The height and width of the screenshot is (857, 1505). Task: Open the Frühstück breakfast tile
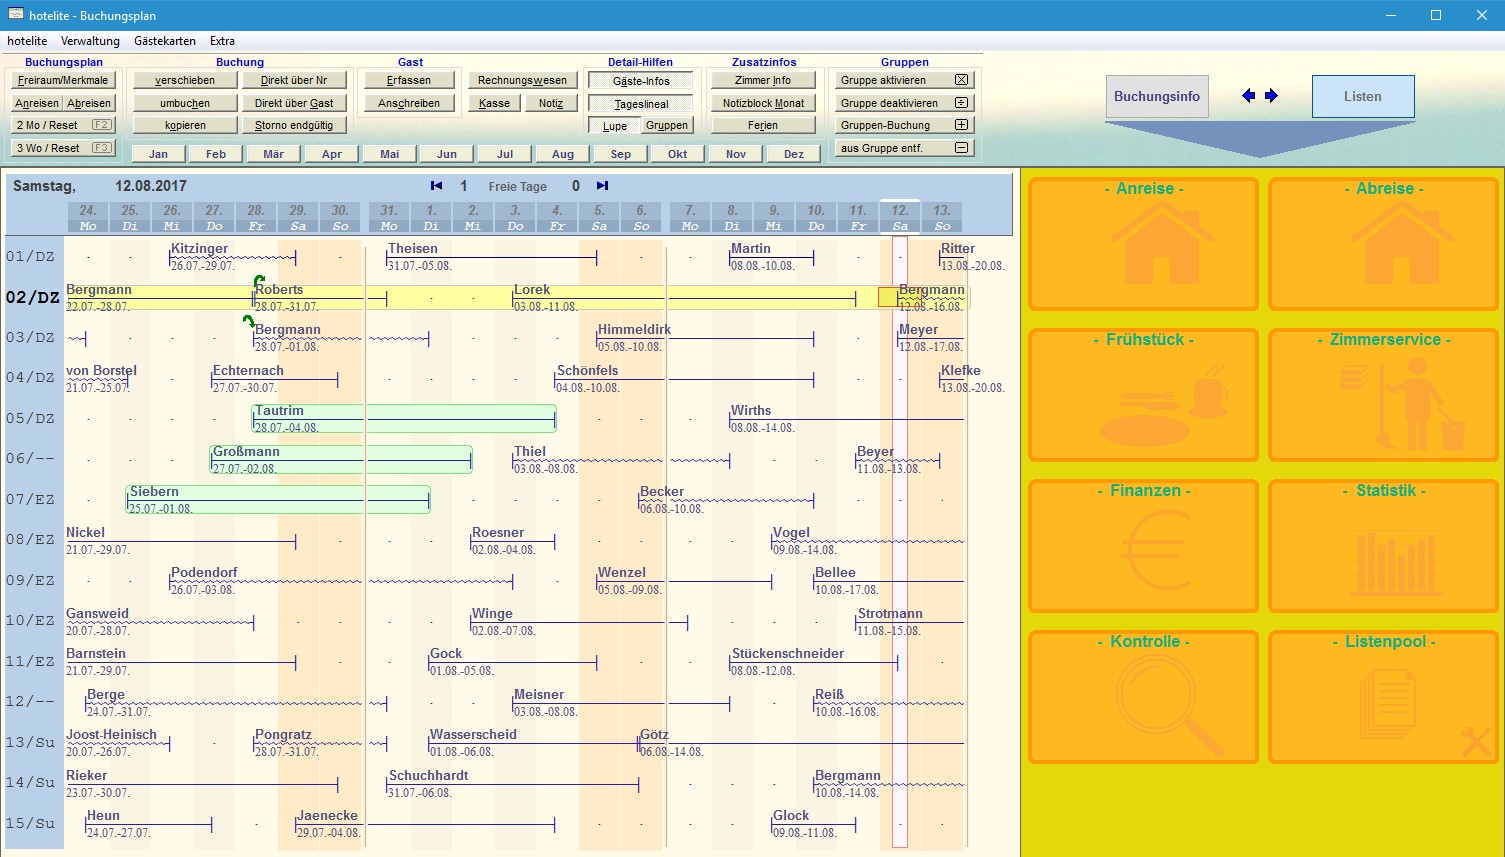click(1143, 395)
